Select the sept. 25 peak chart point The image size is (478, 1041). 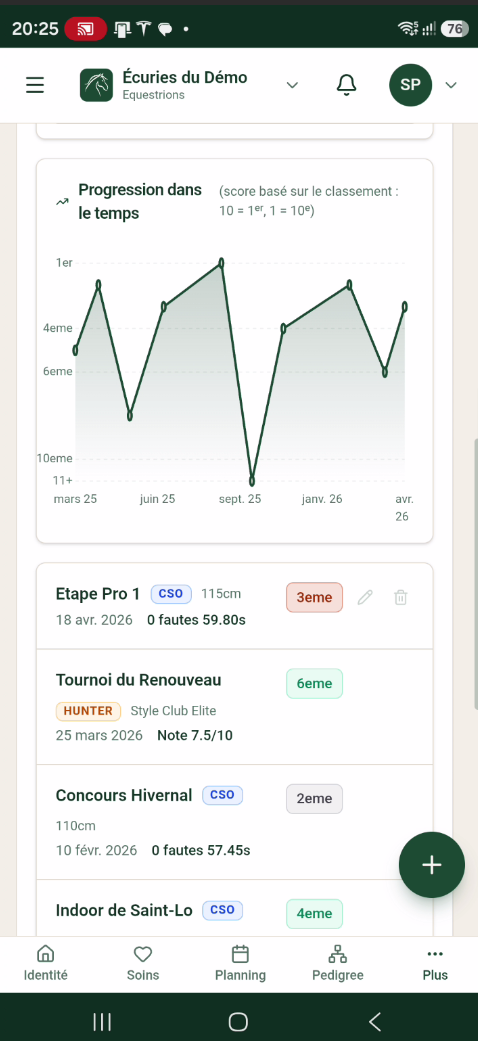tap(221, 263)
